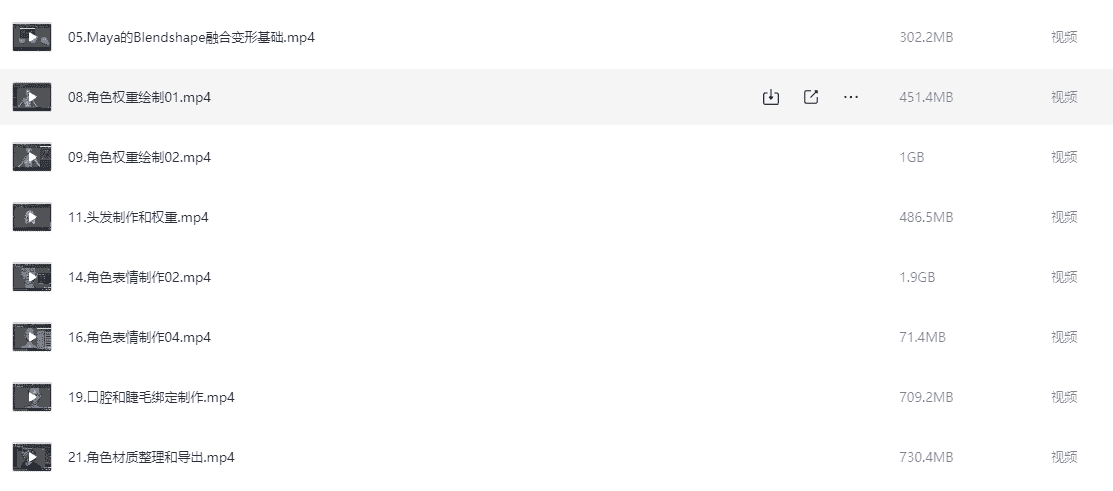1113x491 pixels.
Task: Open file name 11.头发制作和权重.mp4
Action: [x=138, y=217]
